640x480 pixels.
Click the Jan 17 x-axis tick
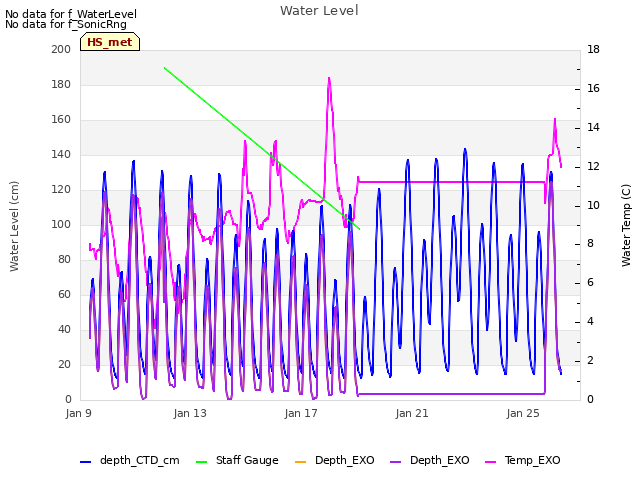pyautogui.click(x=301, y=413)
